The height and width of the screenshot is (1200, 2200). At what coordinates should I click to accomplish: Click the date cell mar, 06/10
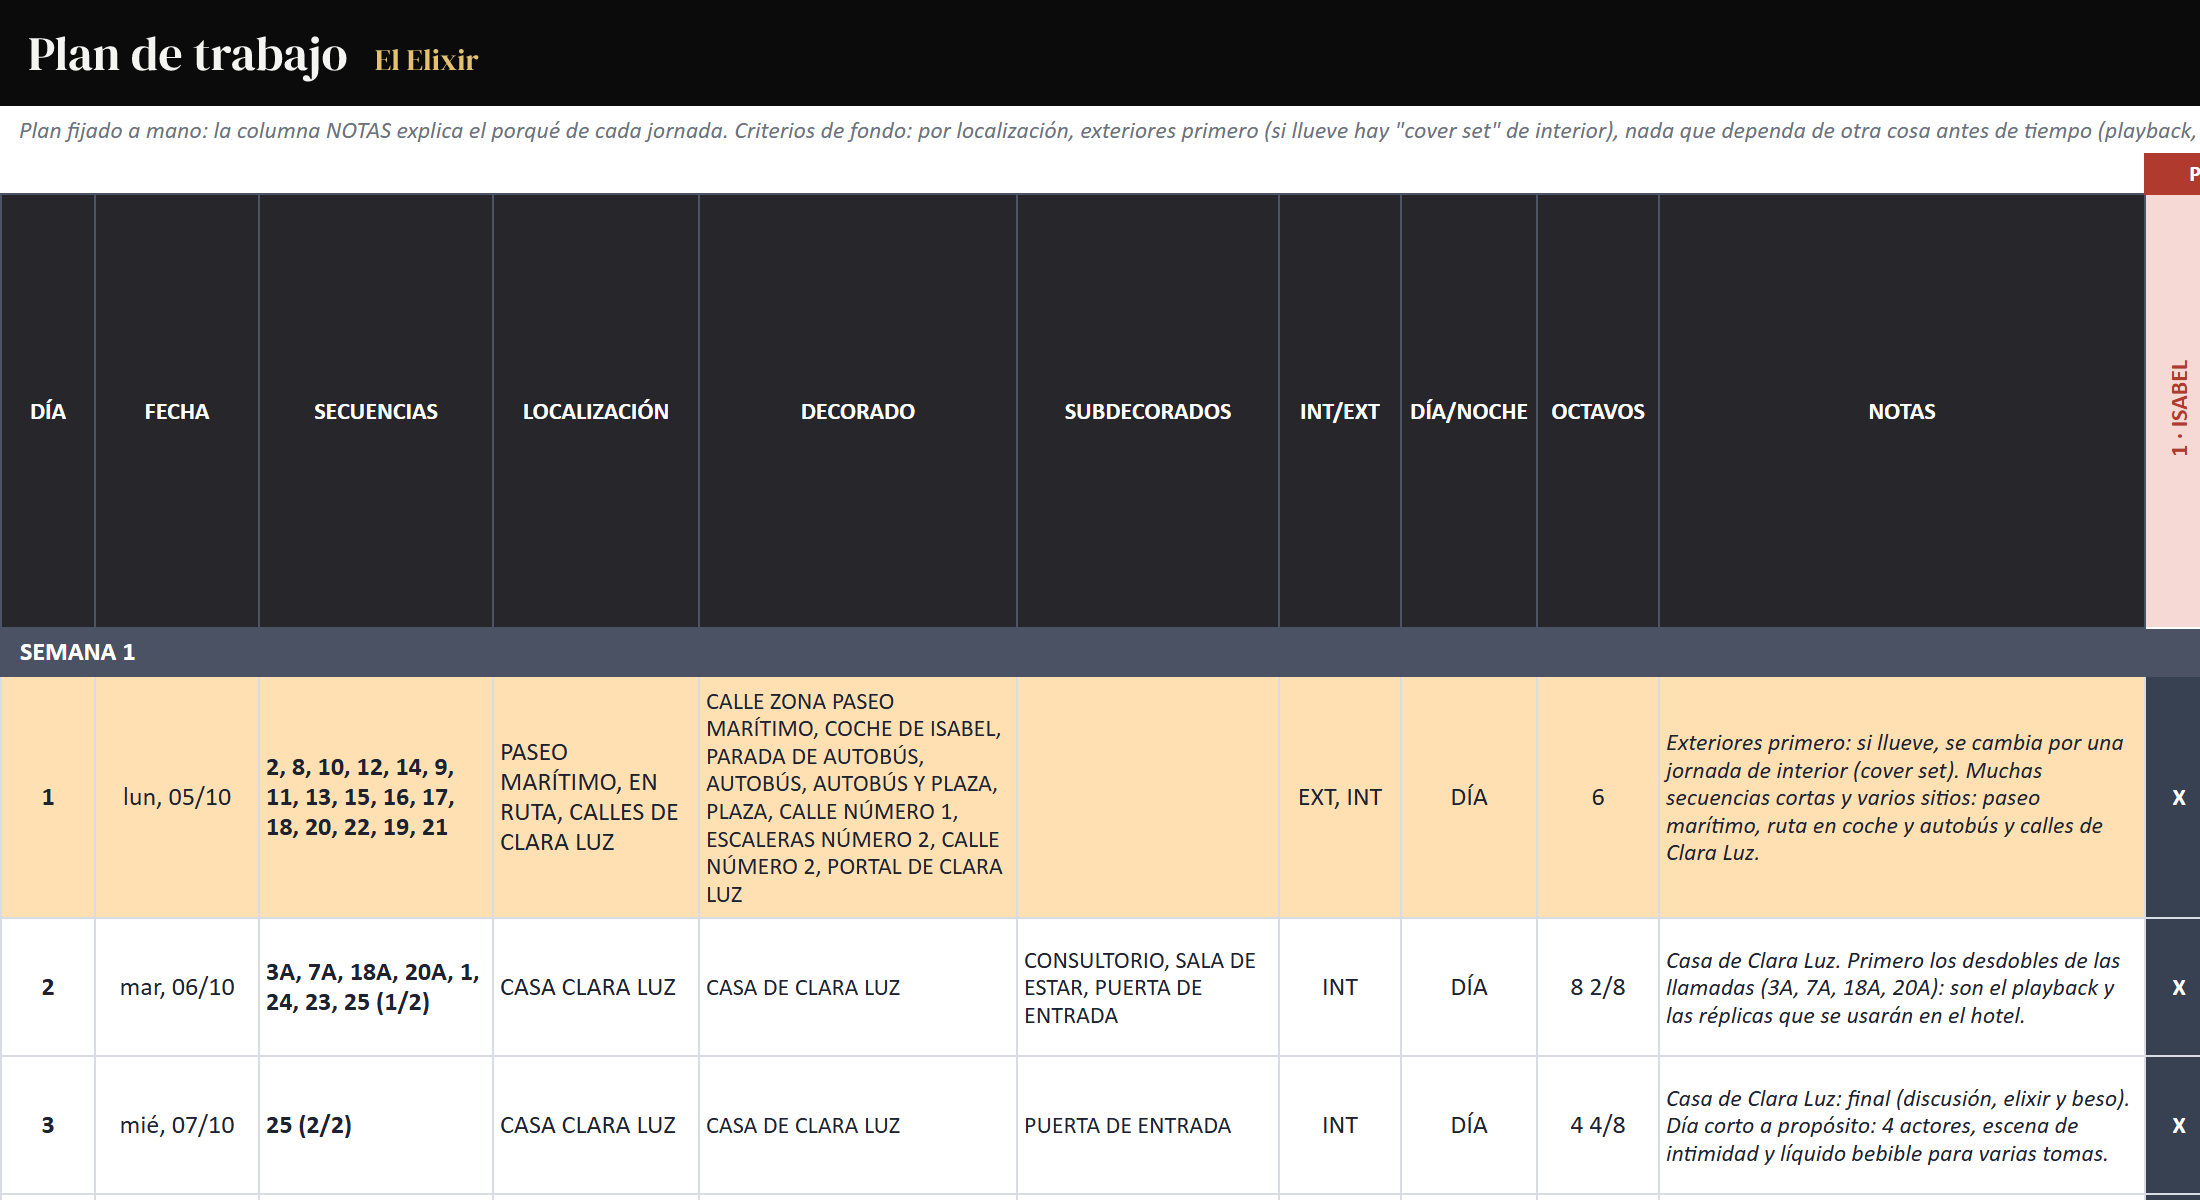tap(177, 987)
